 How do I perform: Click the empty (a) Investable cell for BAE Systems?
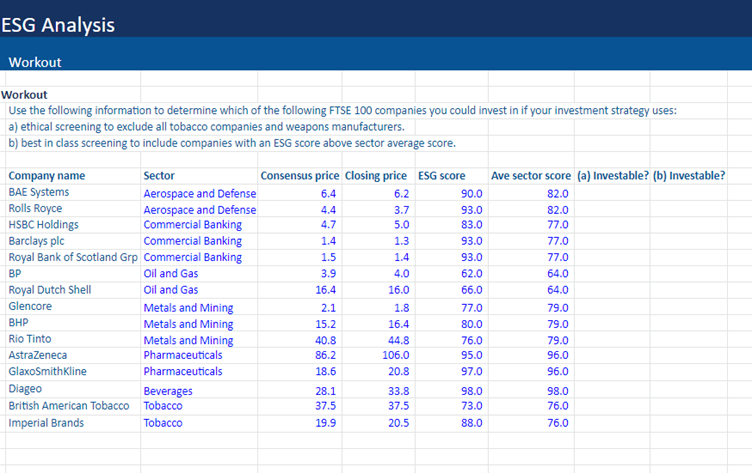point(612,193)
